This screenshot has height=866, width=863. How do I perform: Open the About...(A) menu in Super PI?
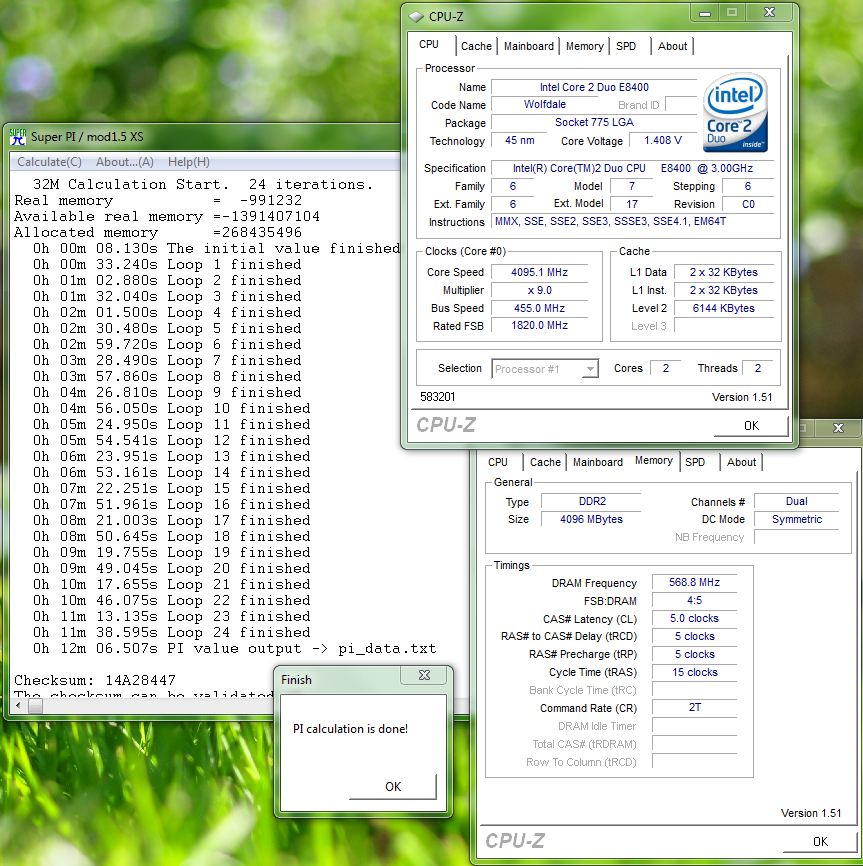pos(125,162)
